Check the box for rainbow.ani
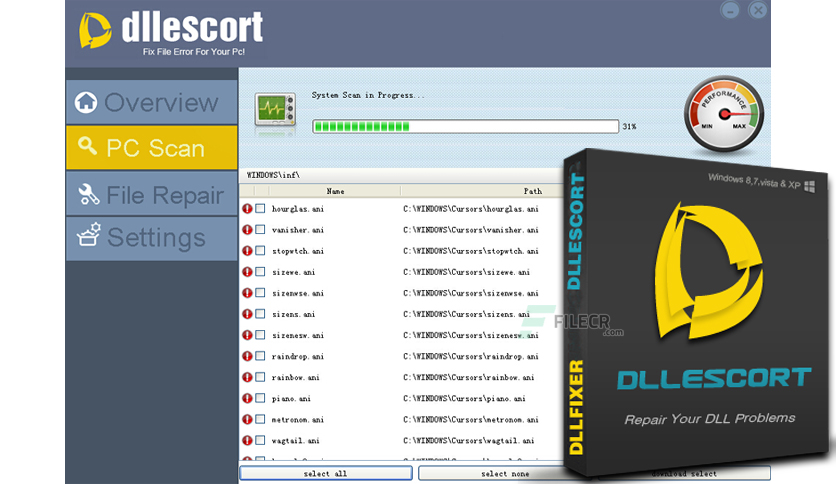Viewport: 836px width, 484px height. [260, 377]
